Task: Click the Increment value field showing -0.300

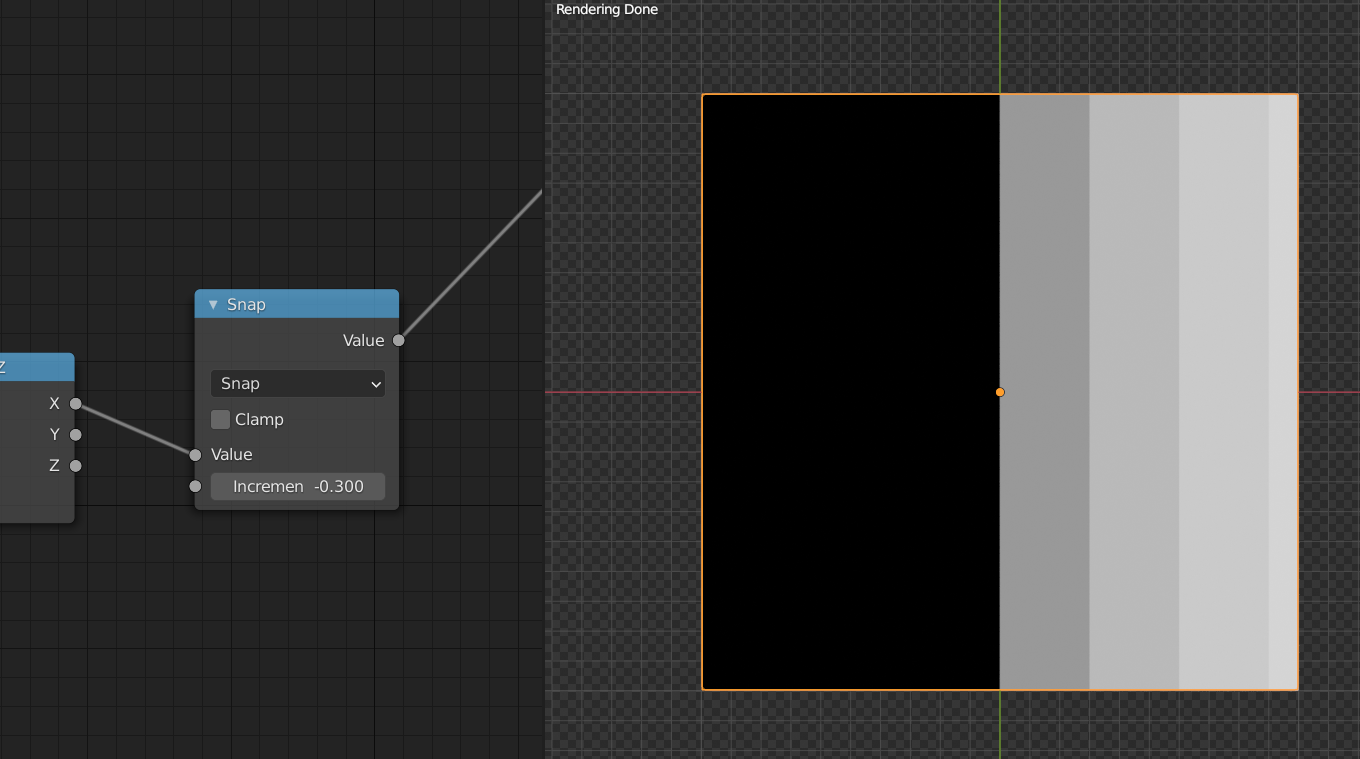Action: (x=298, y=487)
